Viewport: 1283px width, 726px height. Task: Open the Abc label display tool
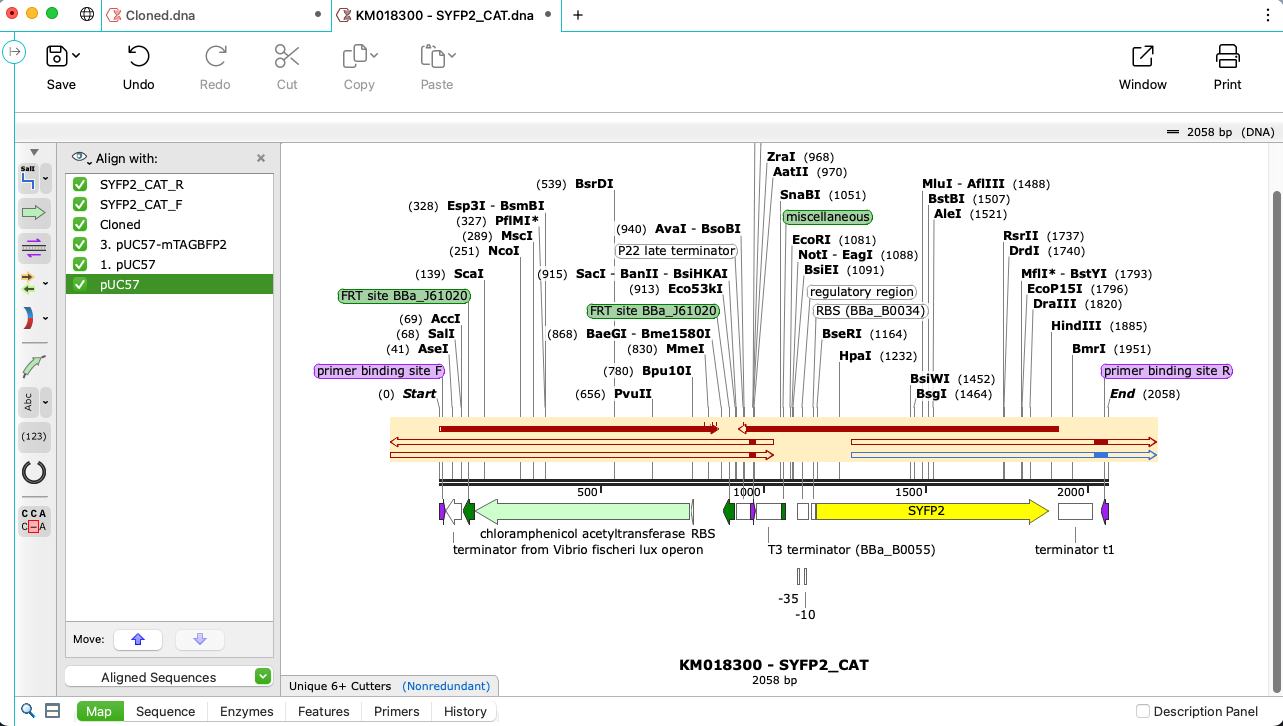30,402
